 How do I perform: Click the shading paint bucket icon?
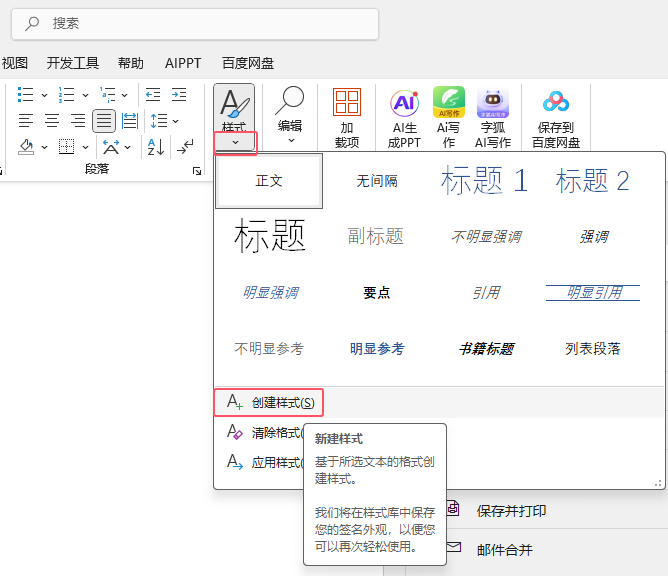[x=26, y=147]
